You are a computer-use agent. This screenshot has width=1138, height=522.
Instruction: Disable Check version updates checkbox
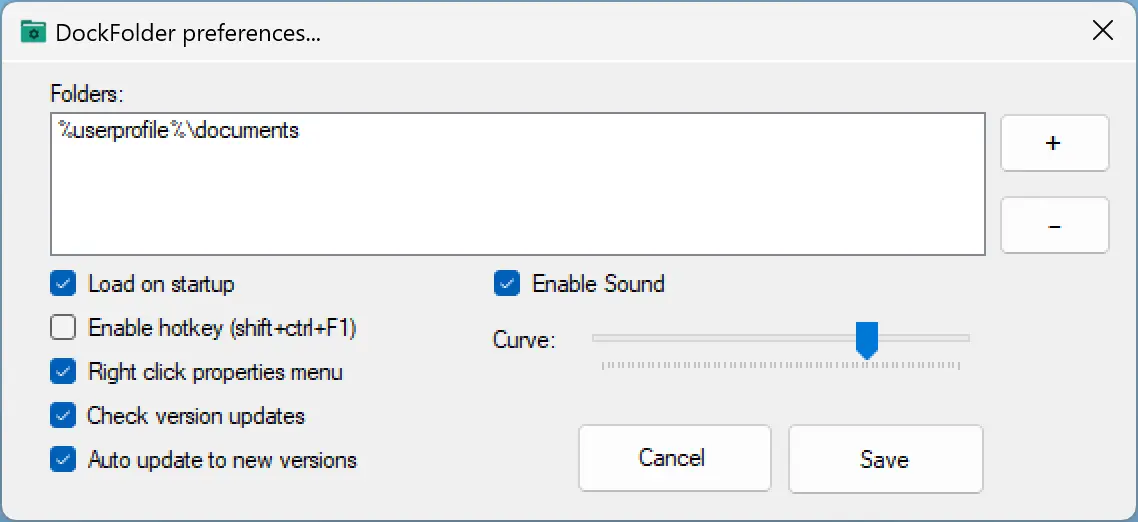coord(63,416)
